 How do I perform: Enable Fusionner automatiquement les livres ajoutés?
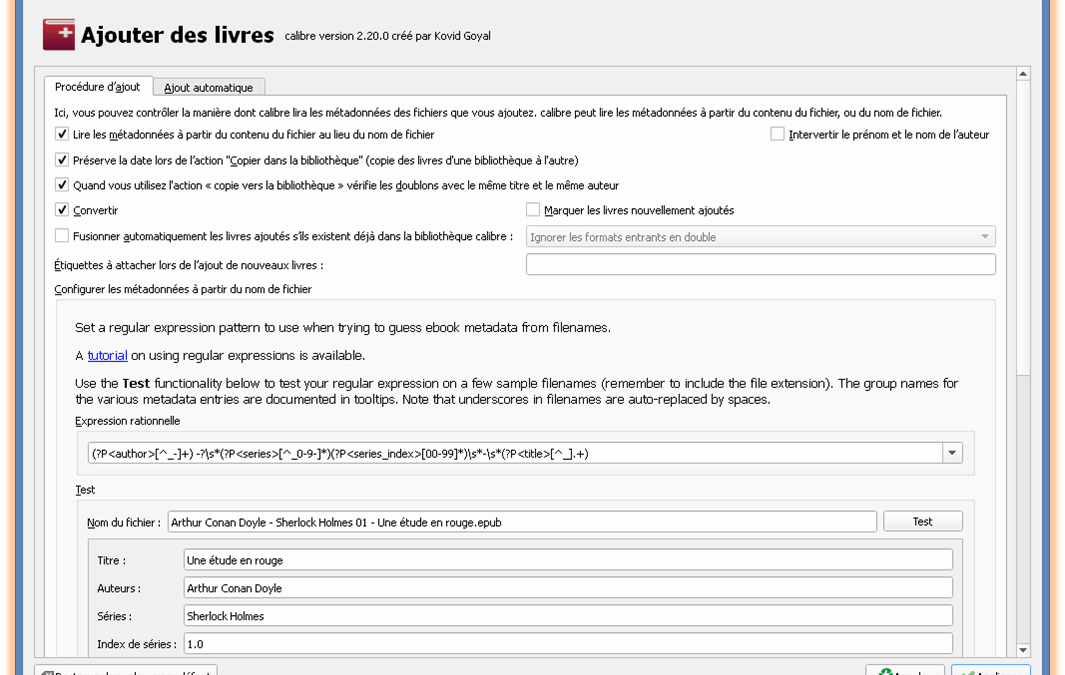pos(62,236)
